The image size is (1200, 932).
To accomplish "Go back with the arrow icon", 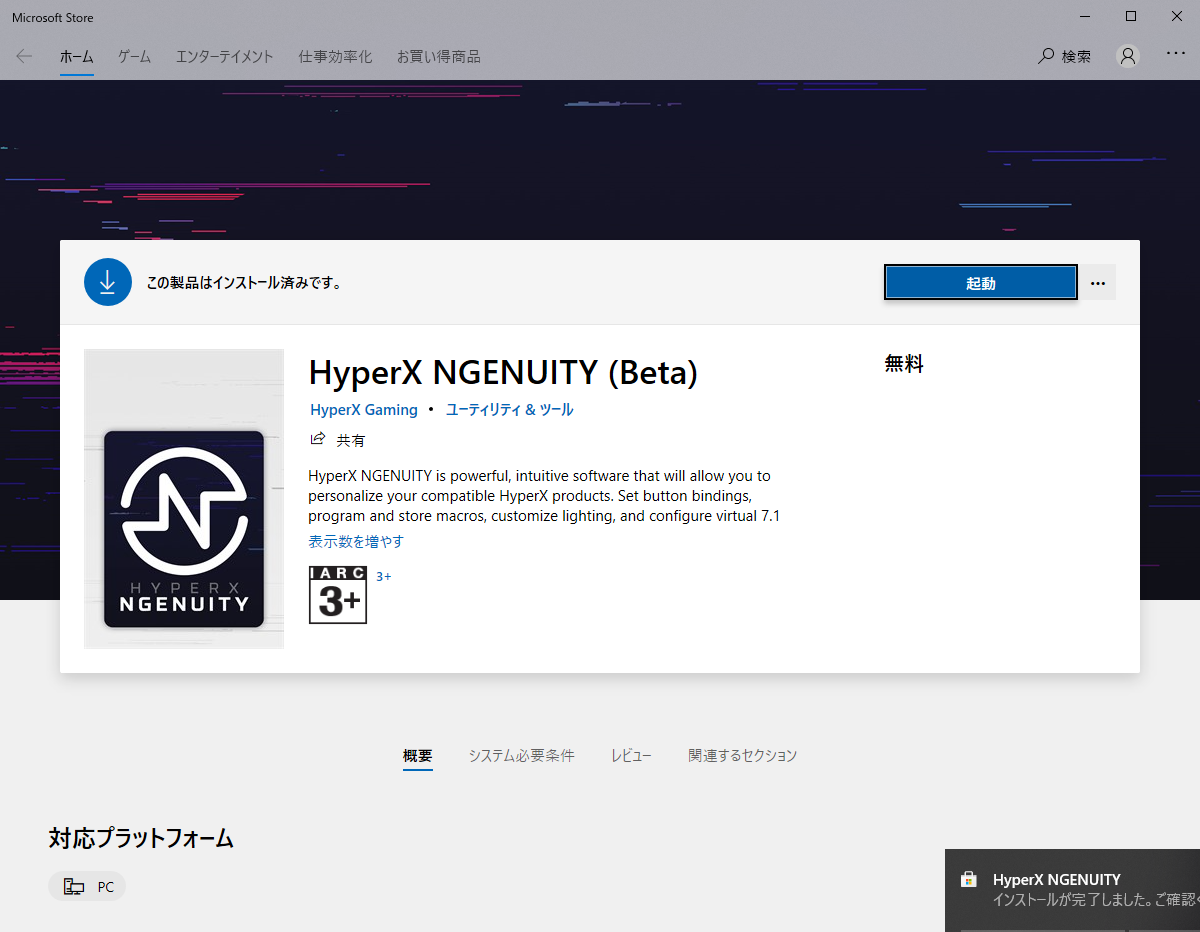I will click(24, 56).
